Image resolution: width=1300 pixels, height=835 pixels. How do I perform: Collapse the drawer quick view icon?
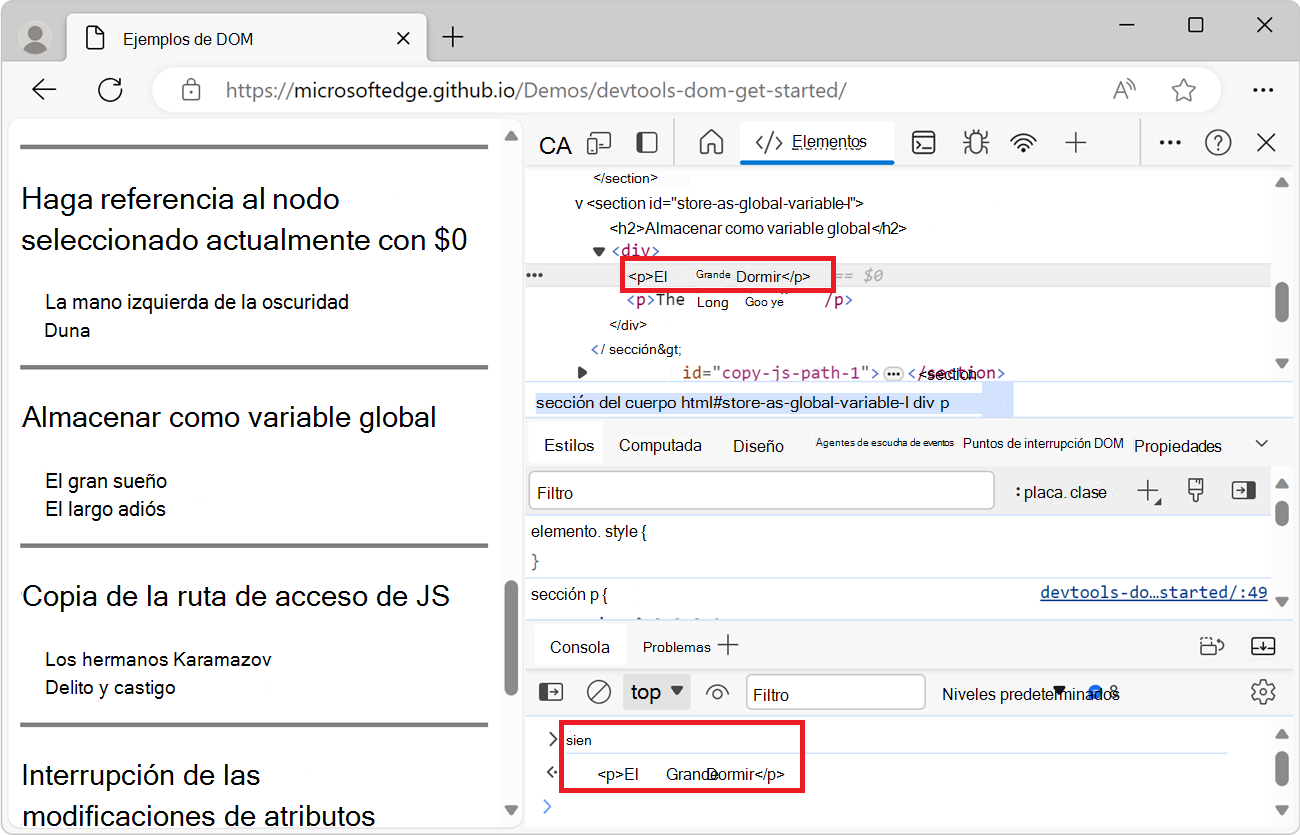1263,647
